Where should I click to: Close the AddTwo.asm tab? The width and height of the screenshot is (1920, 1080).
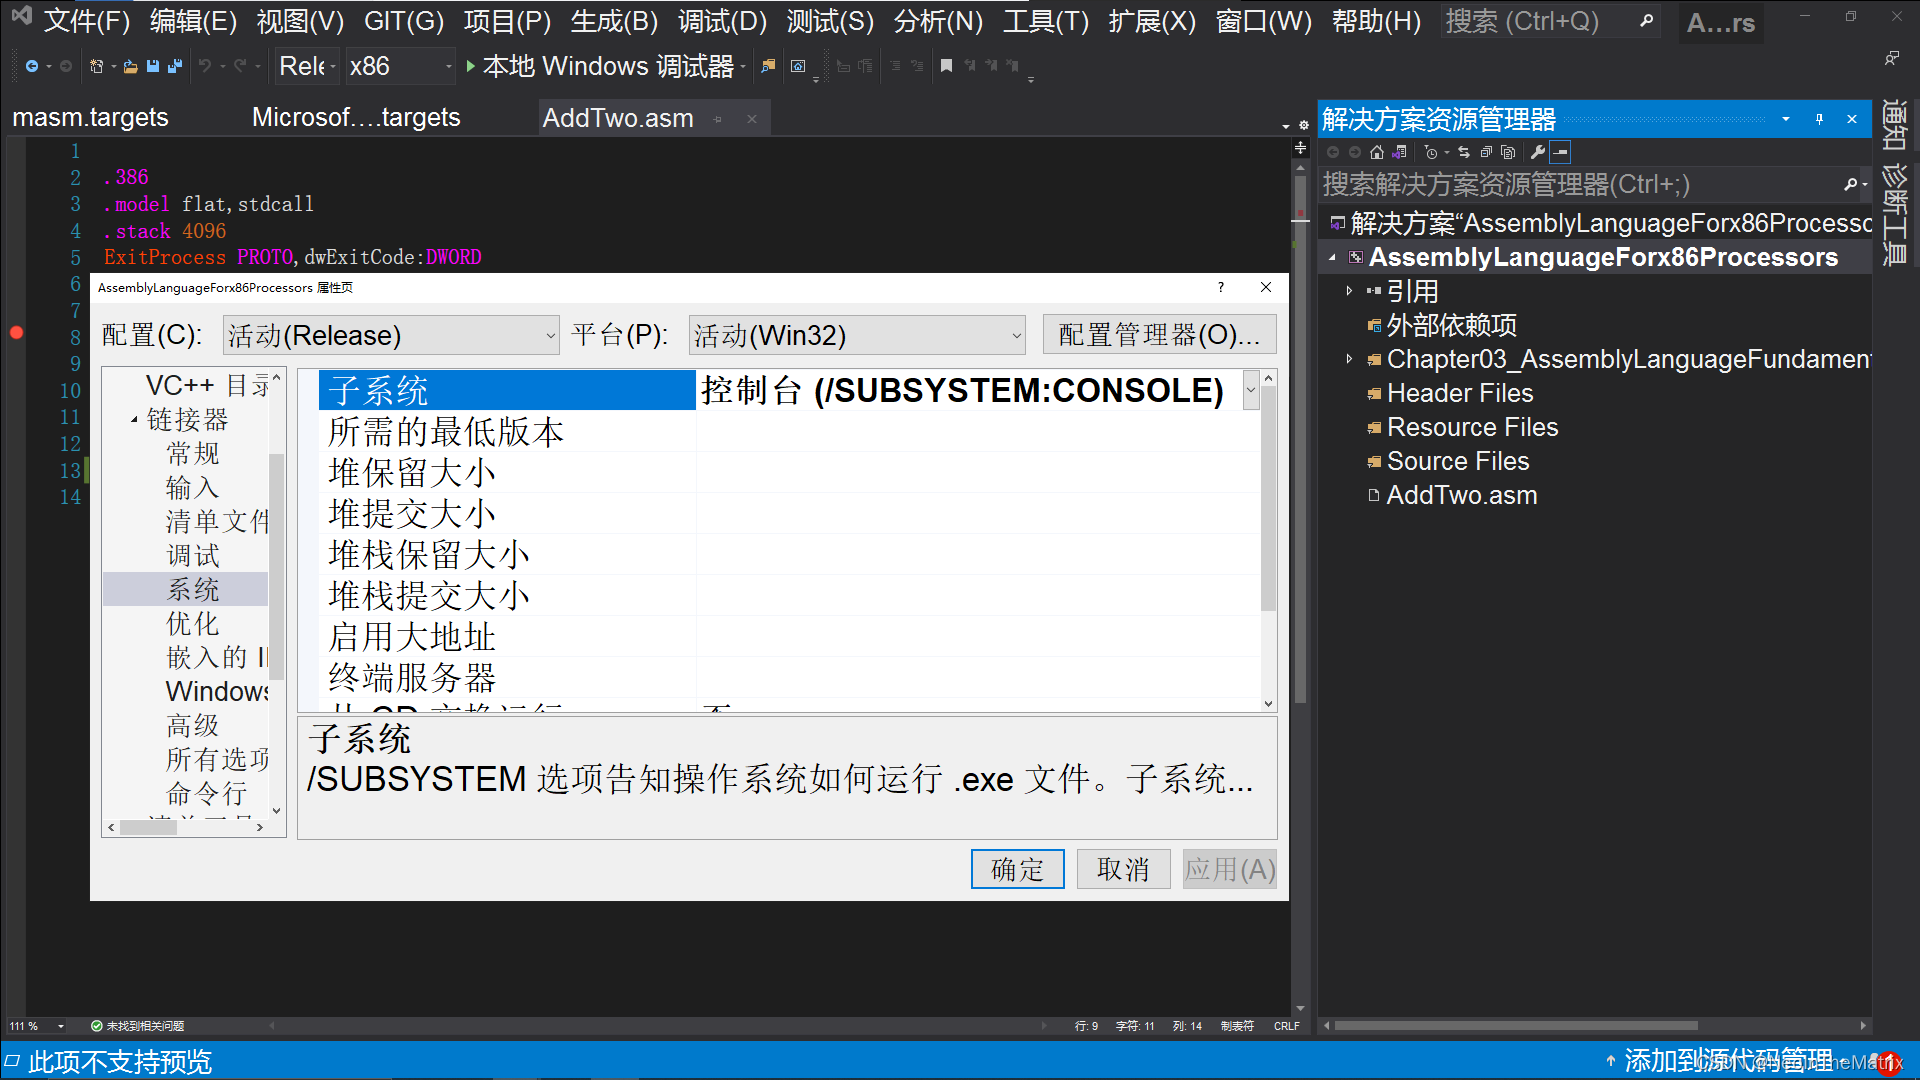[x=752, y=119]
